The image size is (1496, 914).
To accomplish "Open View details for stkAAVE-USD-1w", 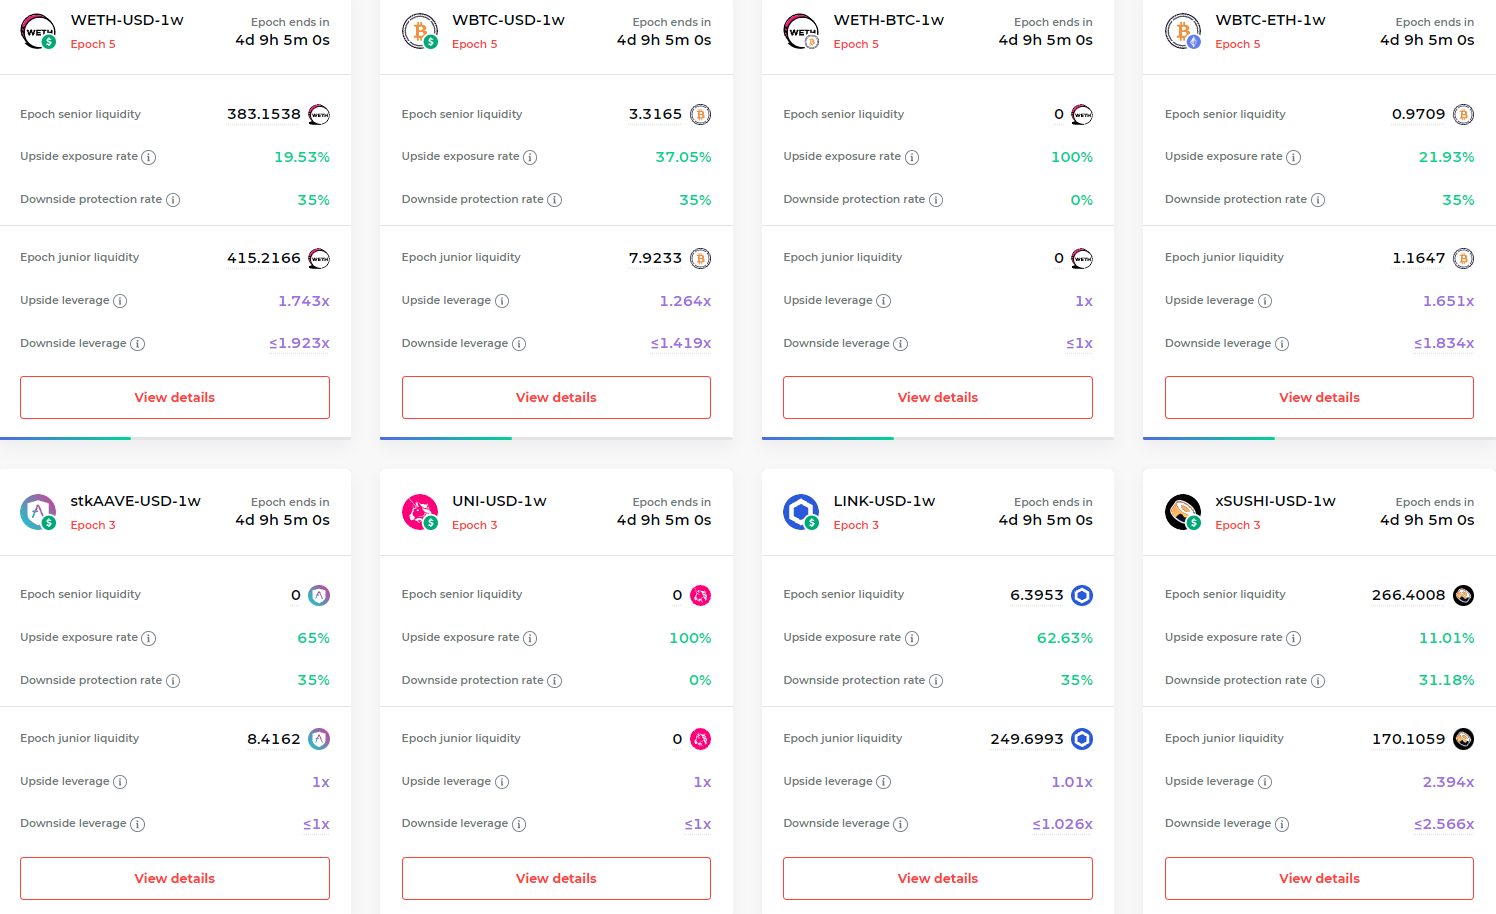I will 175,878.
